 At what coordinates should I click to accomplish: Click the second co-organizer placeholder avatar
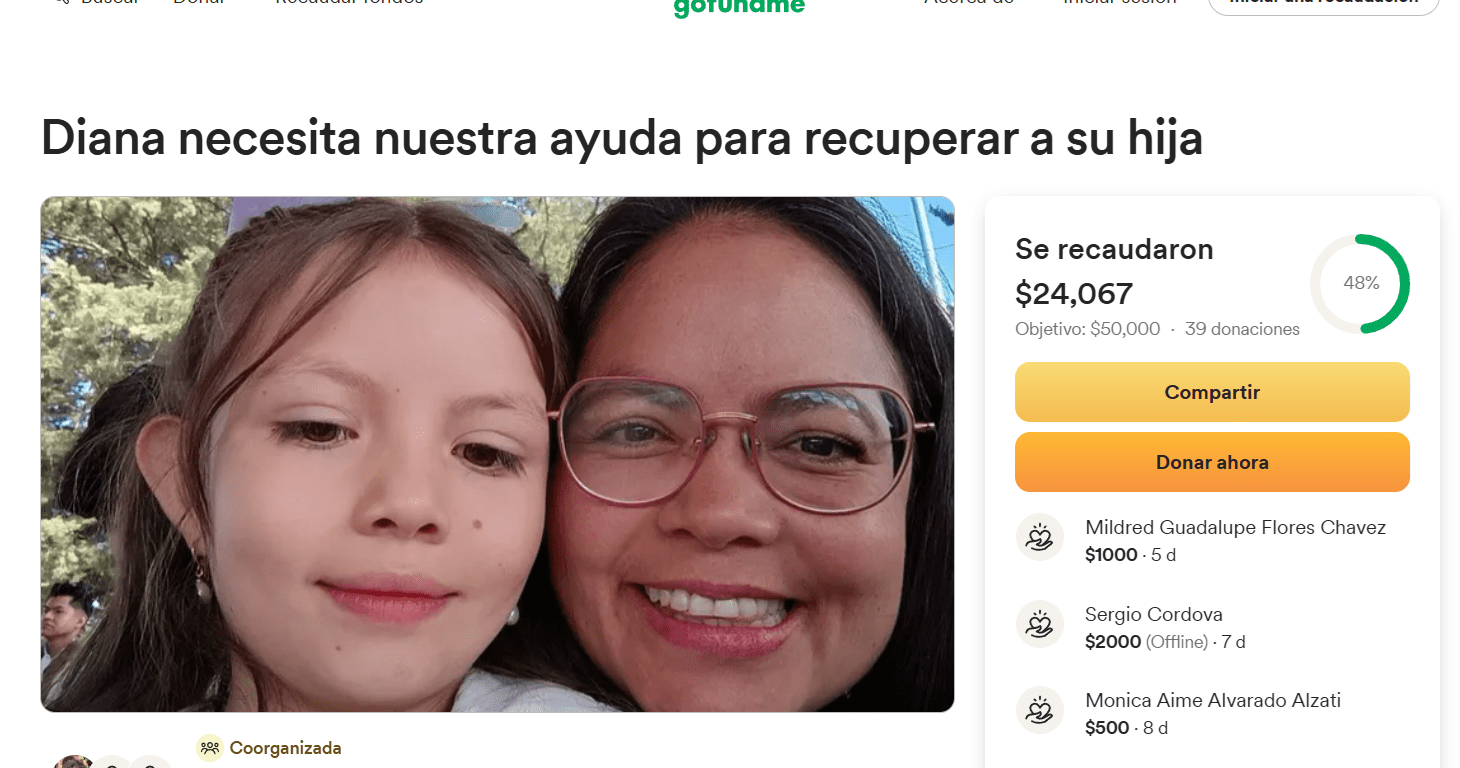[150, 762]
